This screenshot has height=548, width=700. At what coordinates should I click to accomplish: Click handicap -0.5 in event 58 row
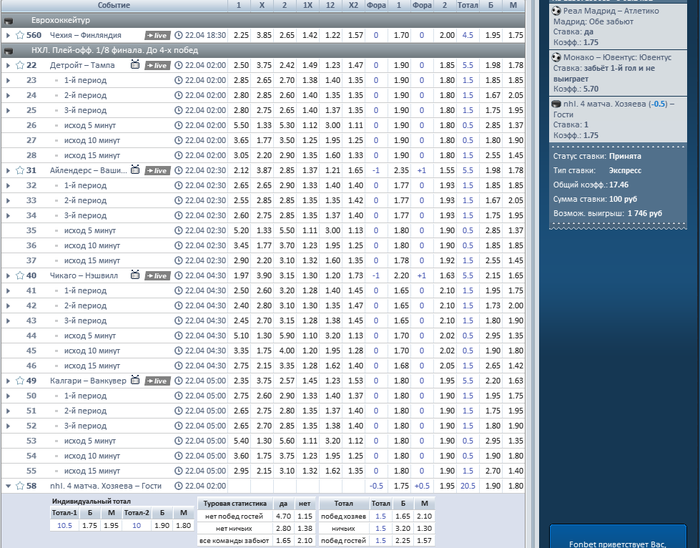click(376, 486)
